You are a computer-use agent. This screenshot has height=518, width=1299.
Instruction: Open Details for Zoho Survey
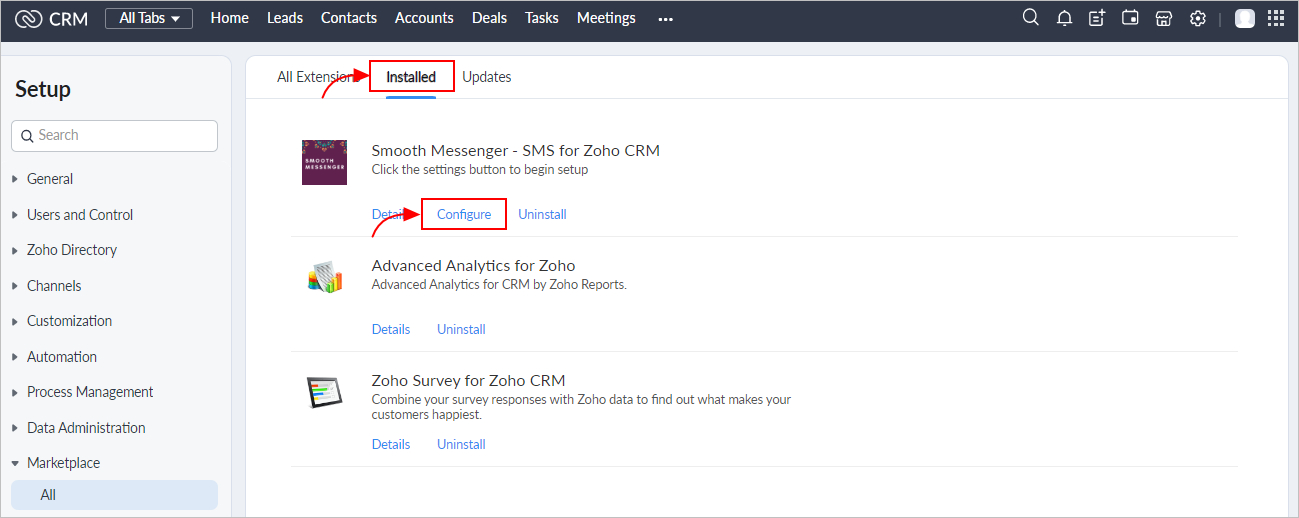pos(391,444)
